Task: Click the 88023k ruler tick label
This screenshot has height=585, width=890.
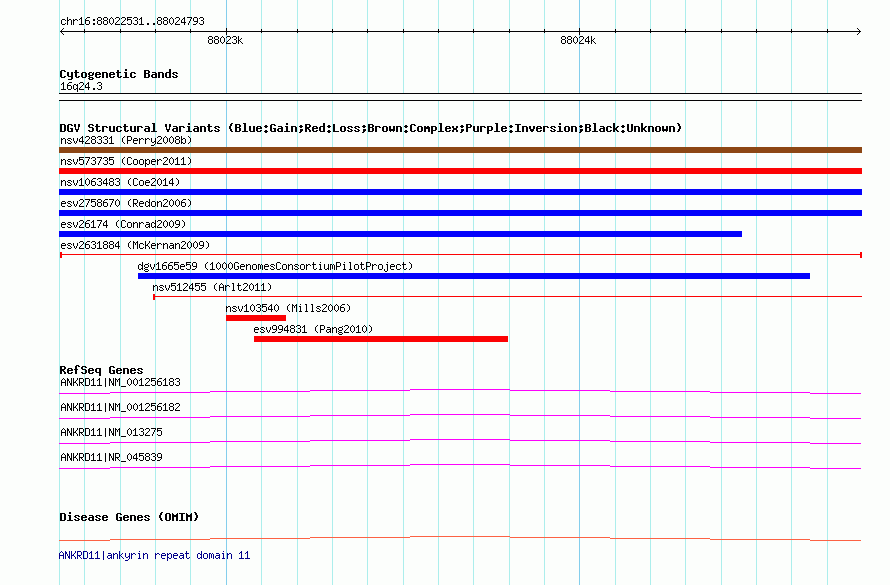Action: (225, 40)
